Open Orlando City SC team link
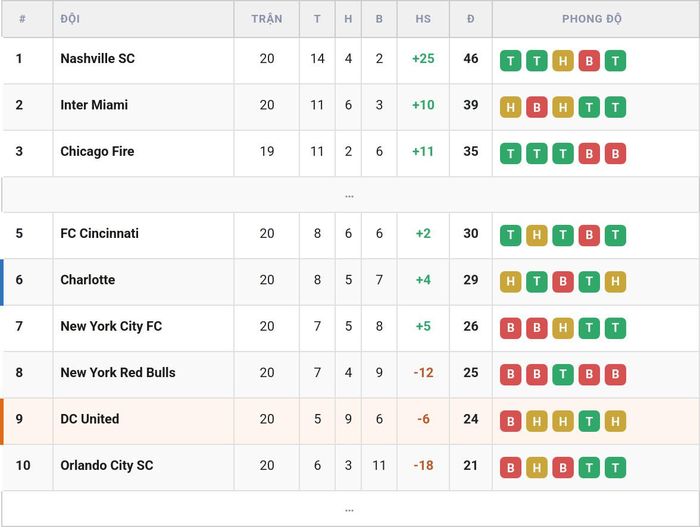The image size is (700, 527). pyautogui.click(x=107, y=465)
